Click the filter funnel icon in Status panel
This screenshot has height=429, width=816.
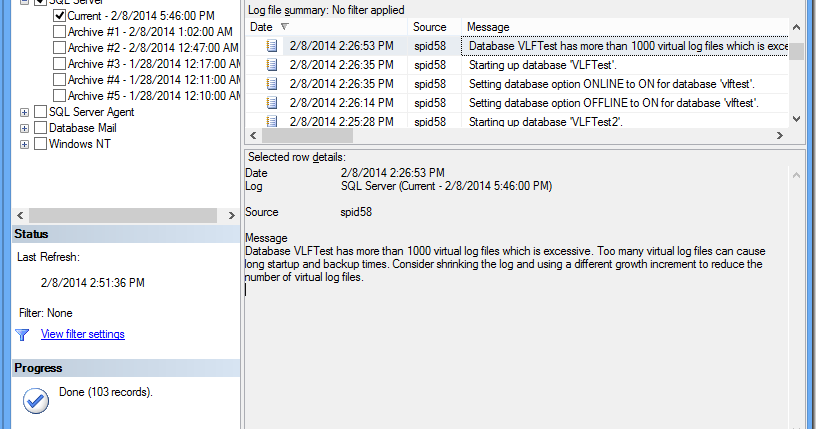[x=23, y=334]
